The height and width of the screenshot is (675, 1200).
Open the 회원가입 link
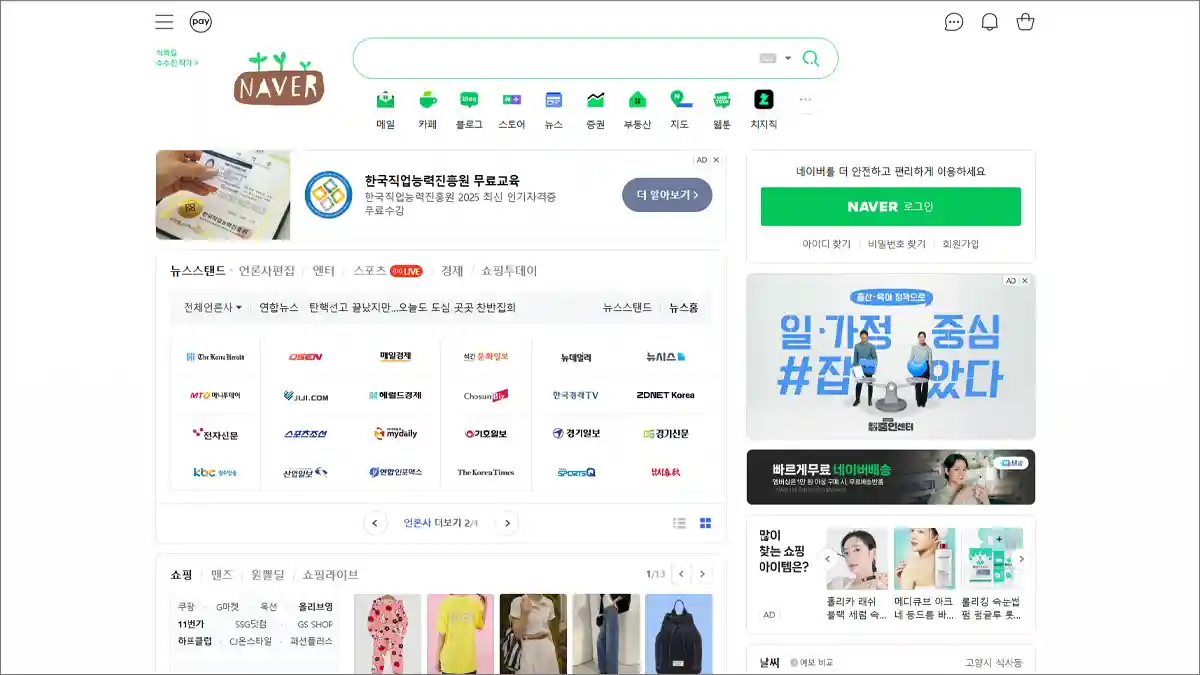961,244
